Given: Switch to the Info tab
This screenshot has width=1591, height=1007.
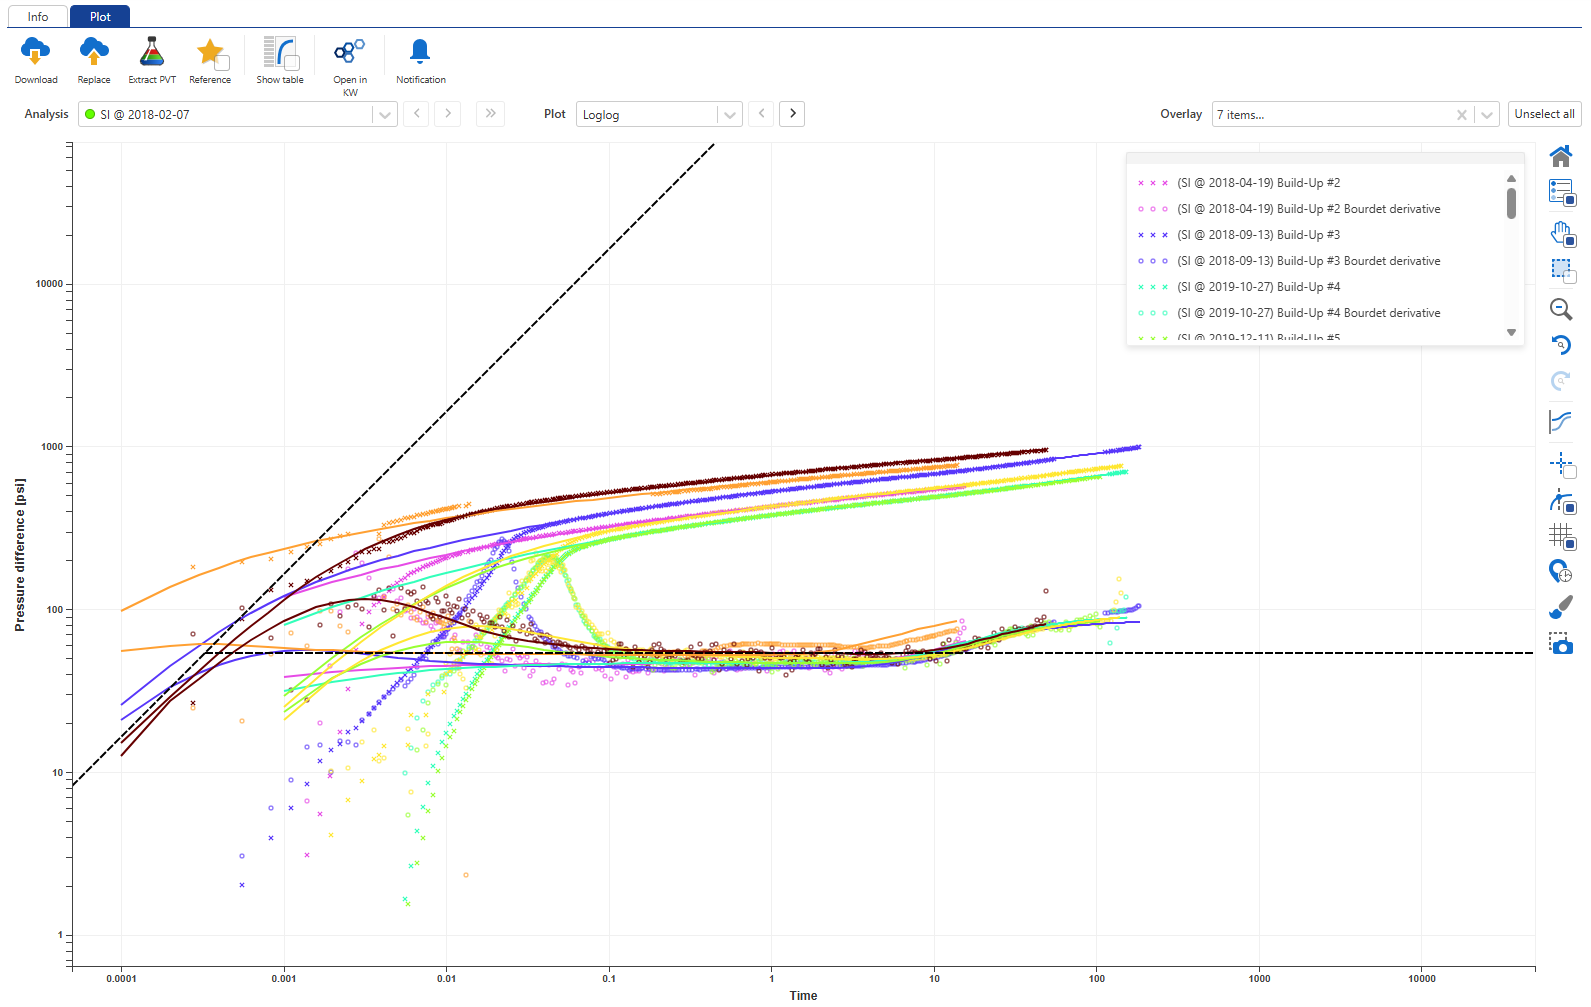Looking at the screenshot, I should (38, 17).
